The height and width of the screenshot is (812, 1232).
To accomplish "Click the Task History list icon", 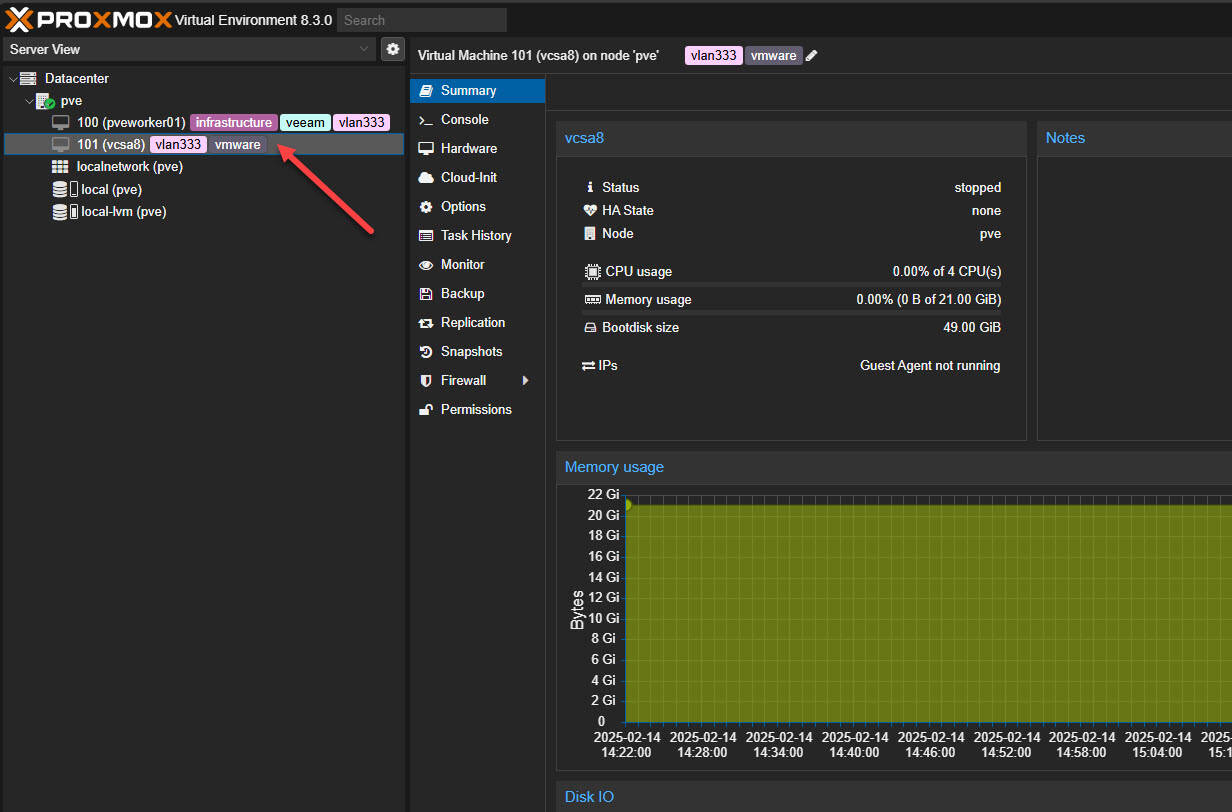I will (426, 236).
